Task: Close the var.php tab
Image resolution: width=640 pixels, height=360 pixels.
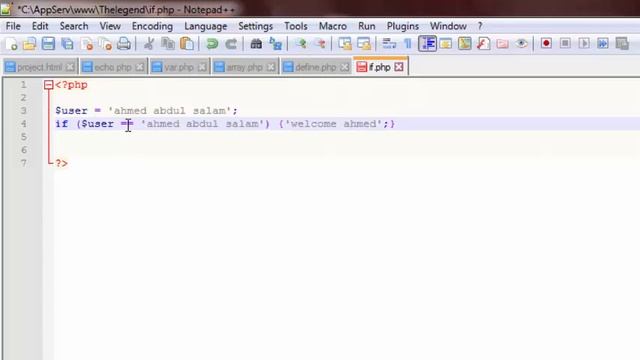Action: [202, 67]
